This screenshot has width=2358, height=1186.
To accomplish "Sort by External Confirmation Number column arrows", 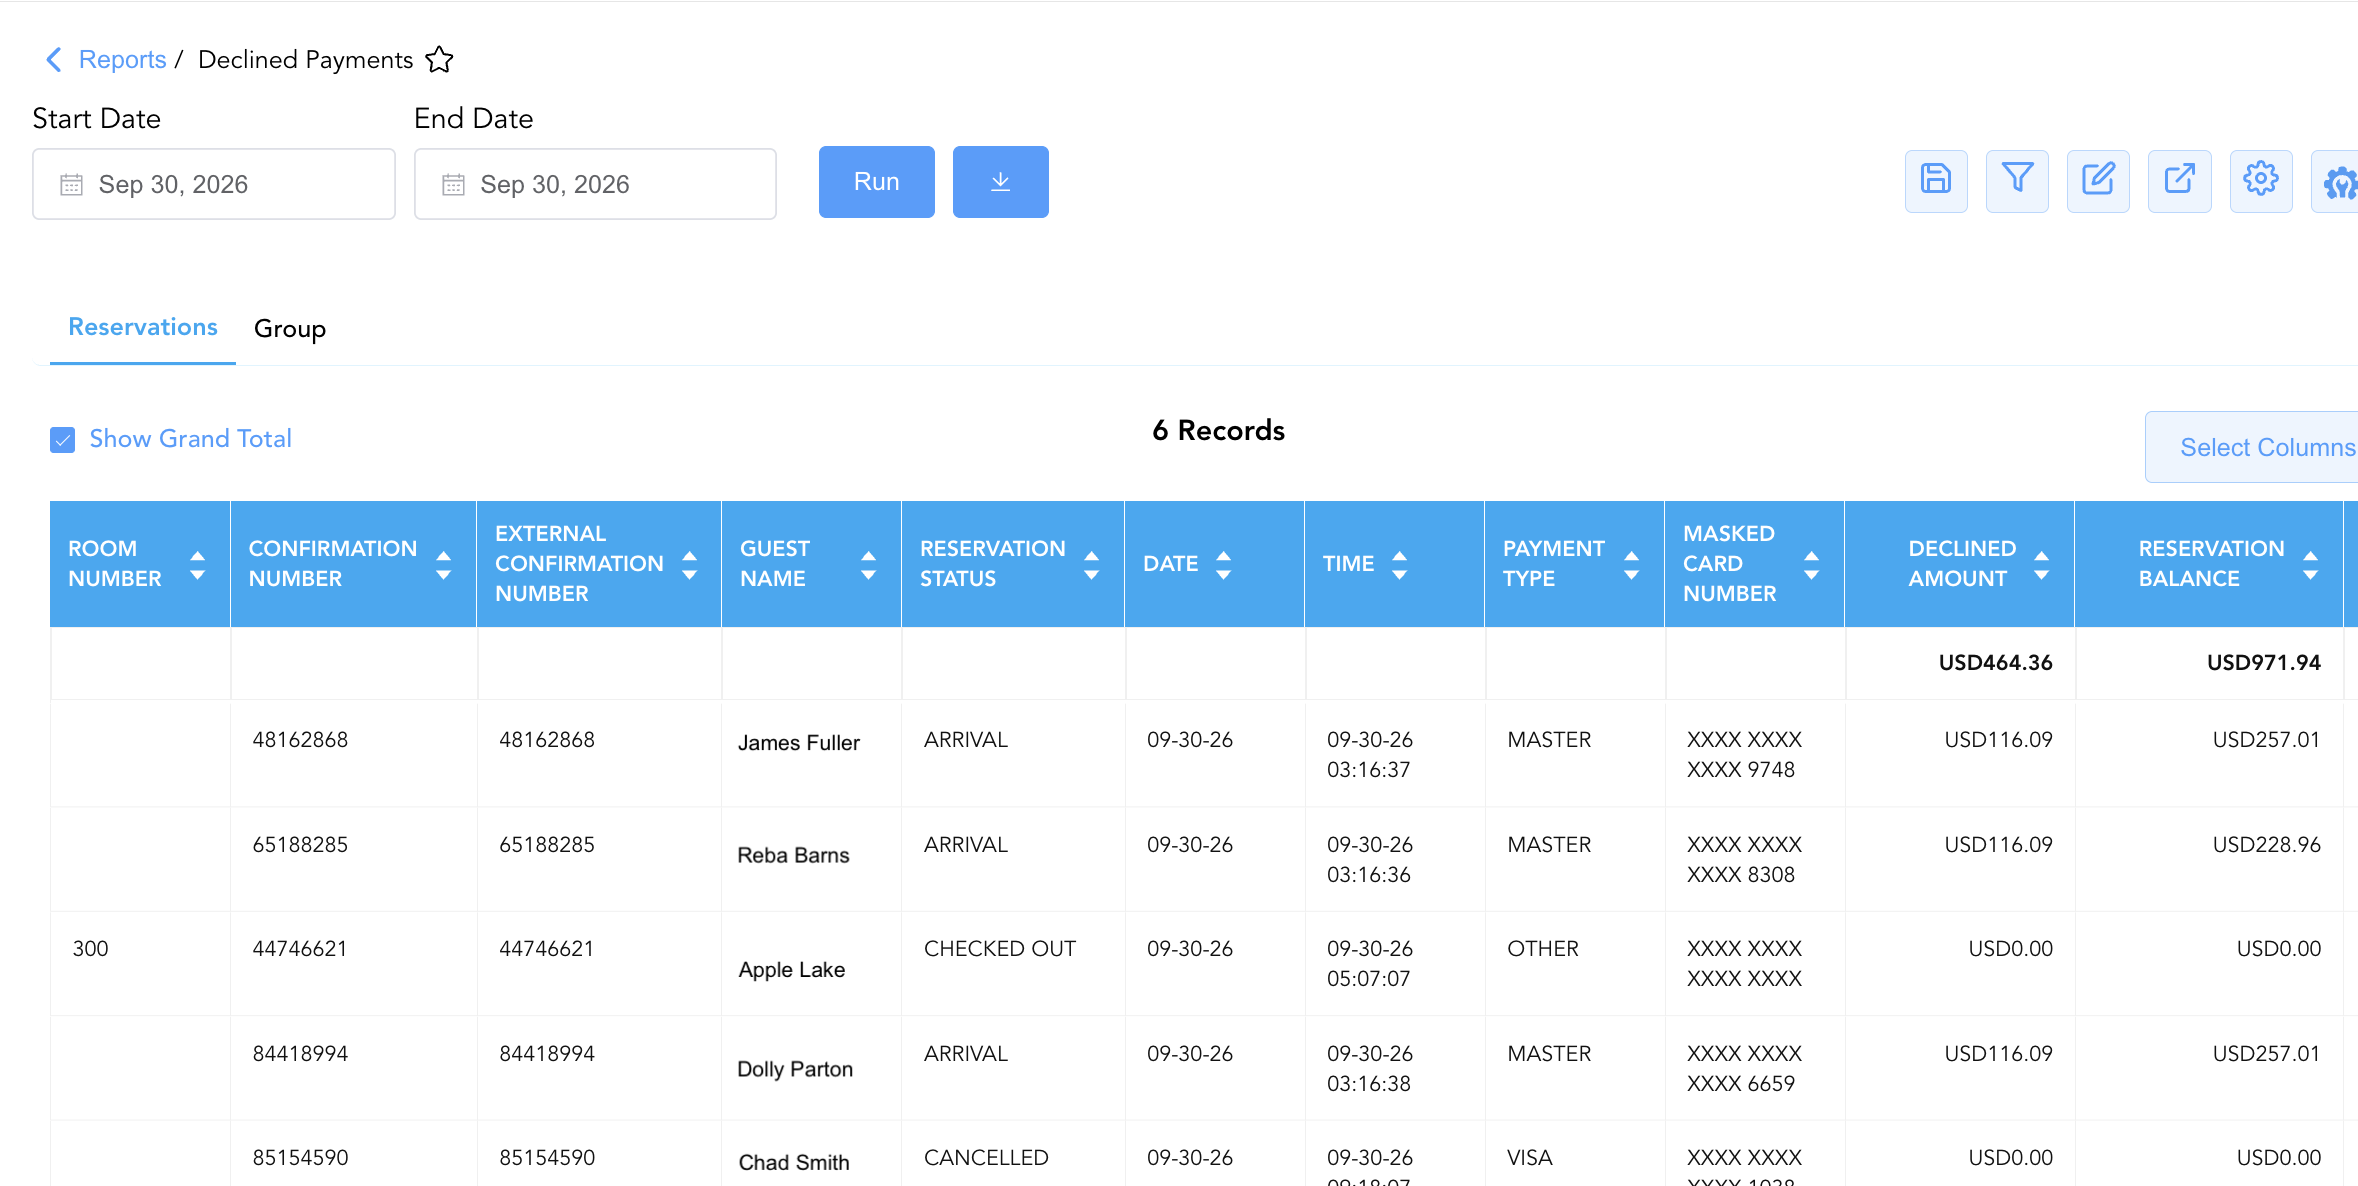I will pyautogui.click(x=689, y=565).
